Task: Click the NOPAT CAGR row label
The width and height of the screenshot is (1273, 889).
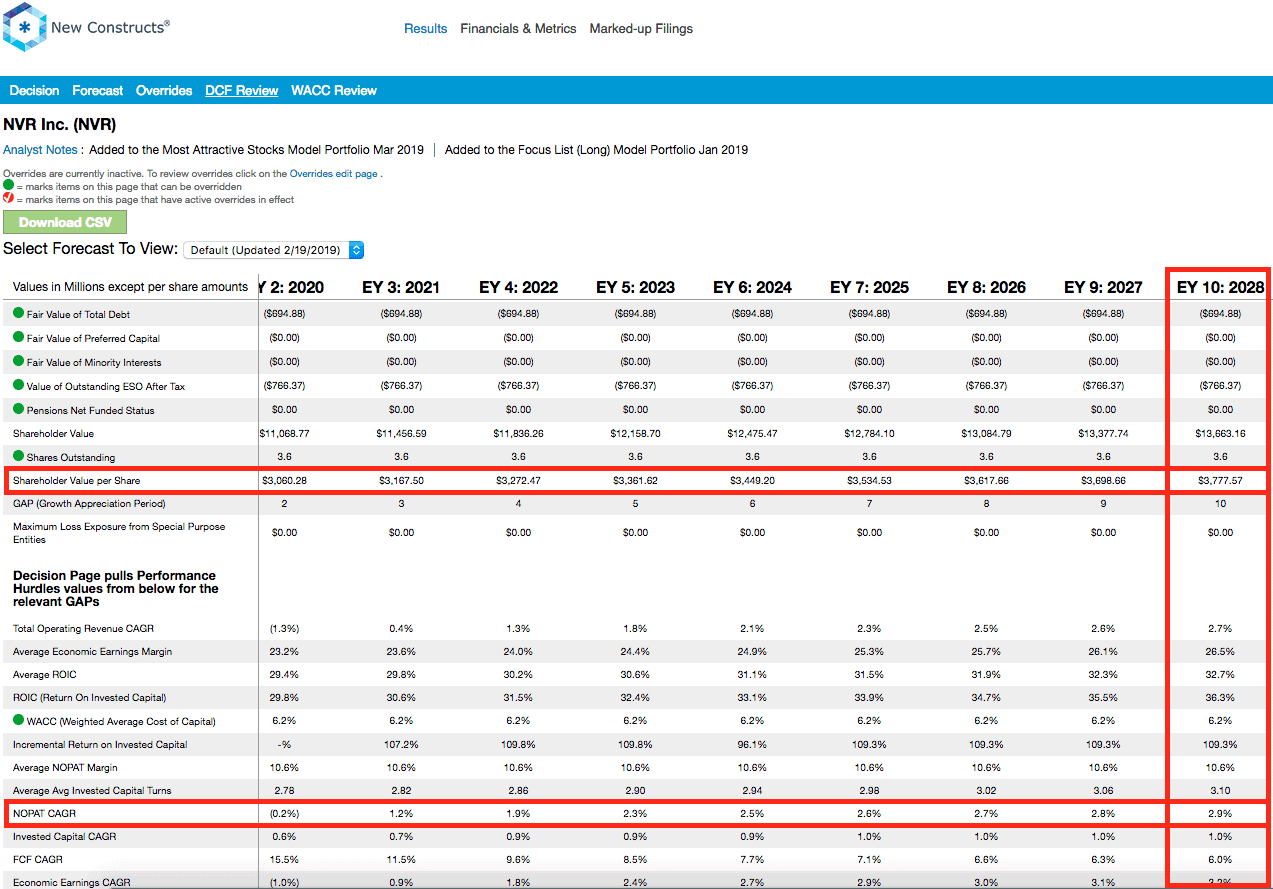Action: pyautogui.click(x=43, y=813)
